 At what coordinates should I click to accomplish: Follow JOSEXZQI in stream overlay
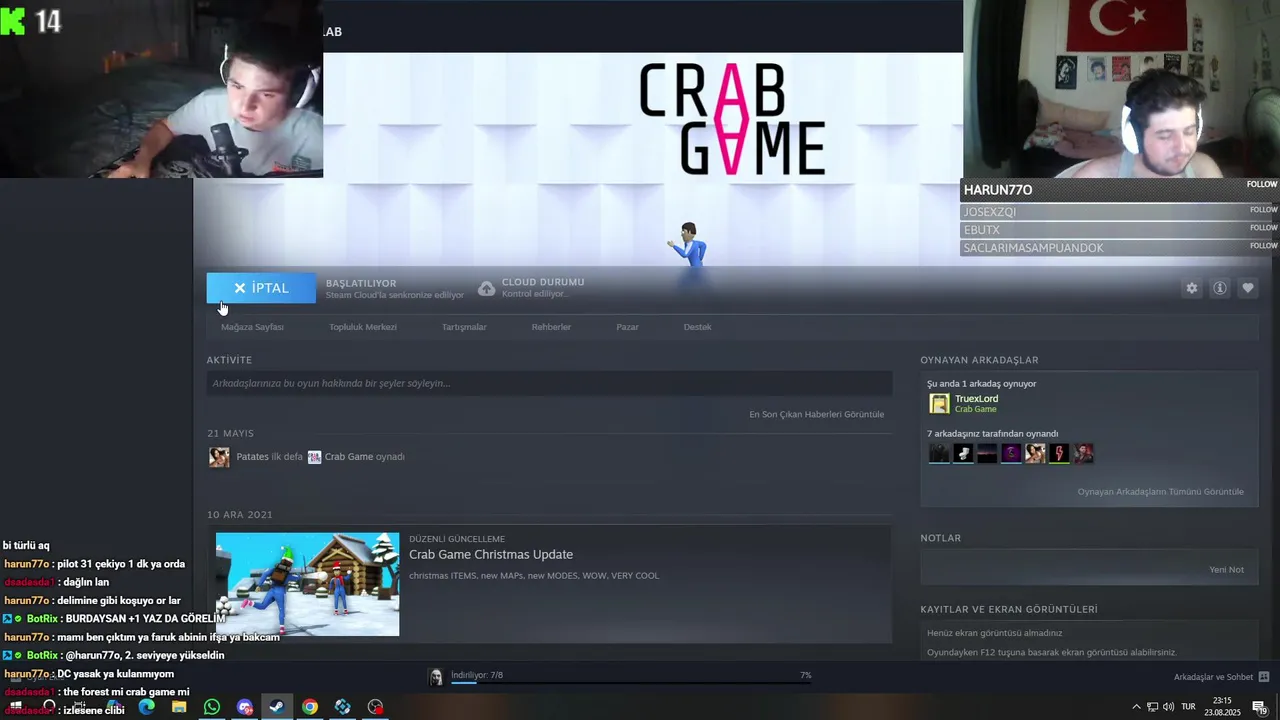(1264, 209)
